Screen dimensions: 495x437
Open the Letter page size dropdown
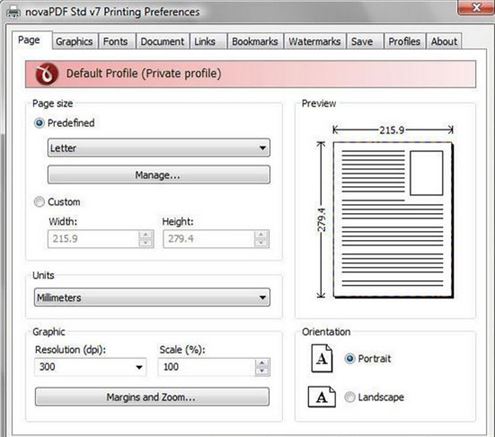click(x=159, y=148)
